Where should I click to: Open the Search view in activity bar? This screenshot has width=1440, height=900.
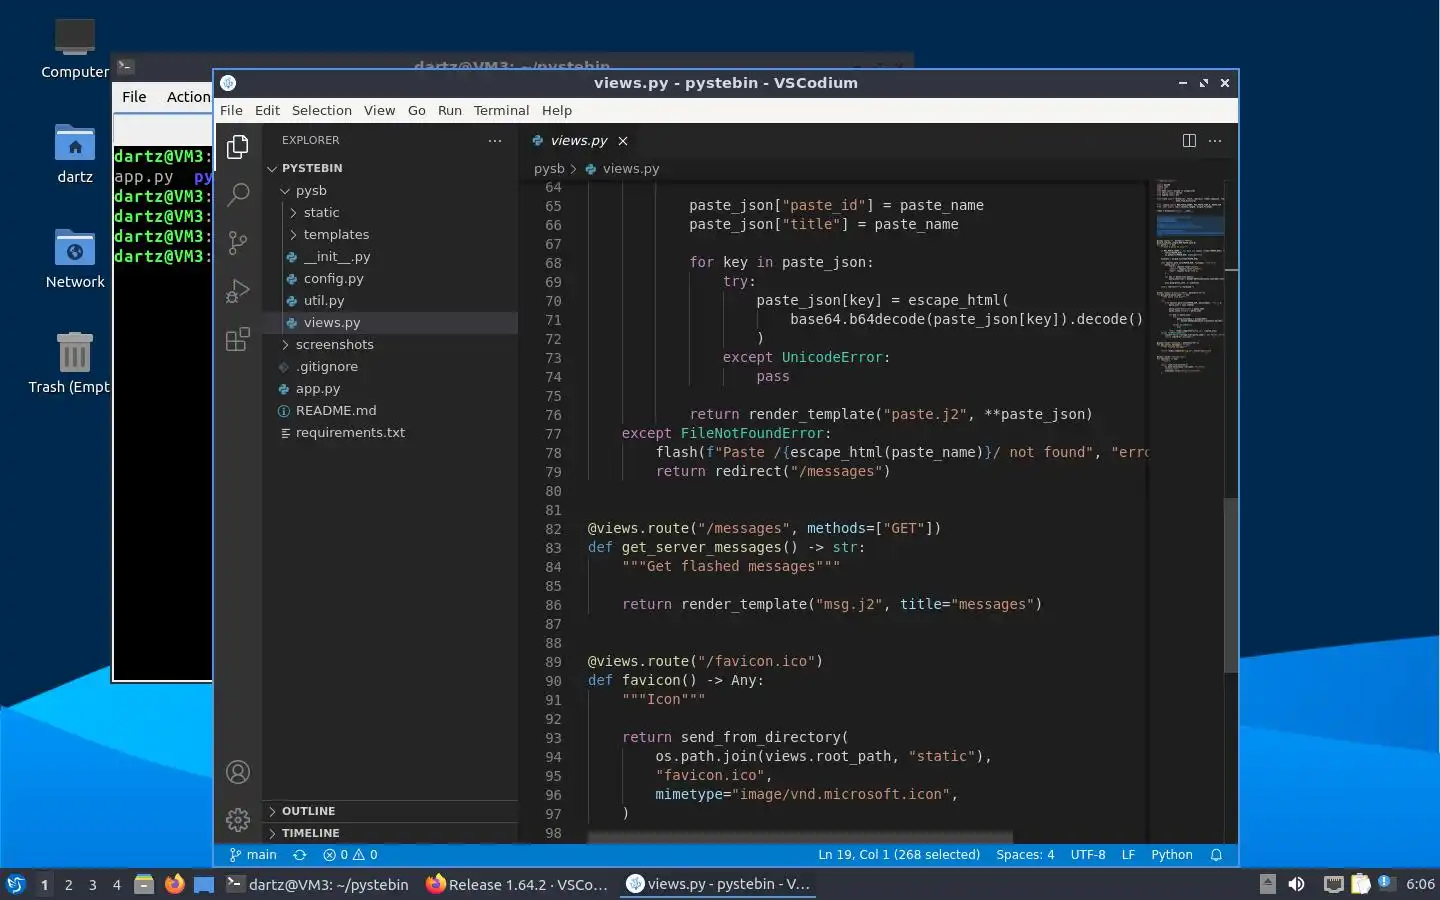(237, 194)
